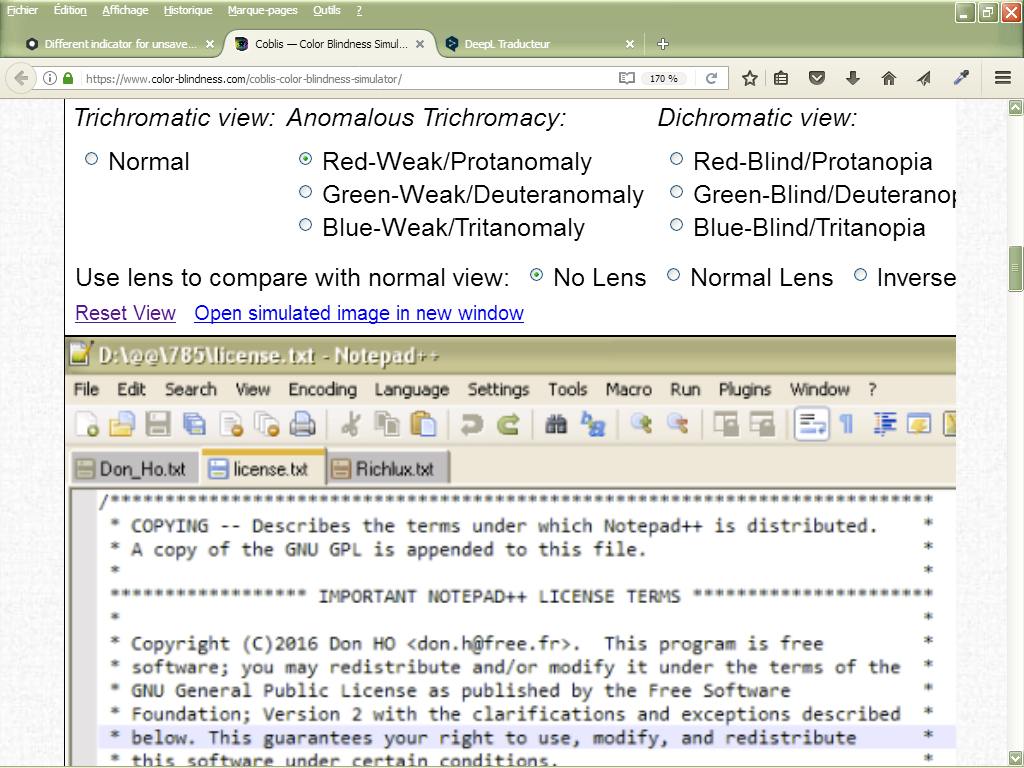Screen dimensions: 1024x768
Task: Choose the Normal Lens radio option
Action: [673, 275]
